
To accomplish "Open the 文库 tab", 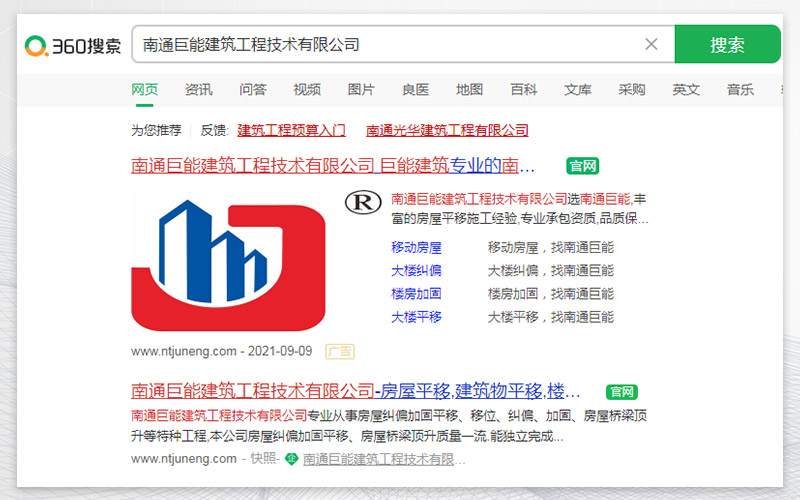I will click(x=578, y=90).
